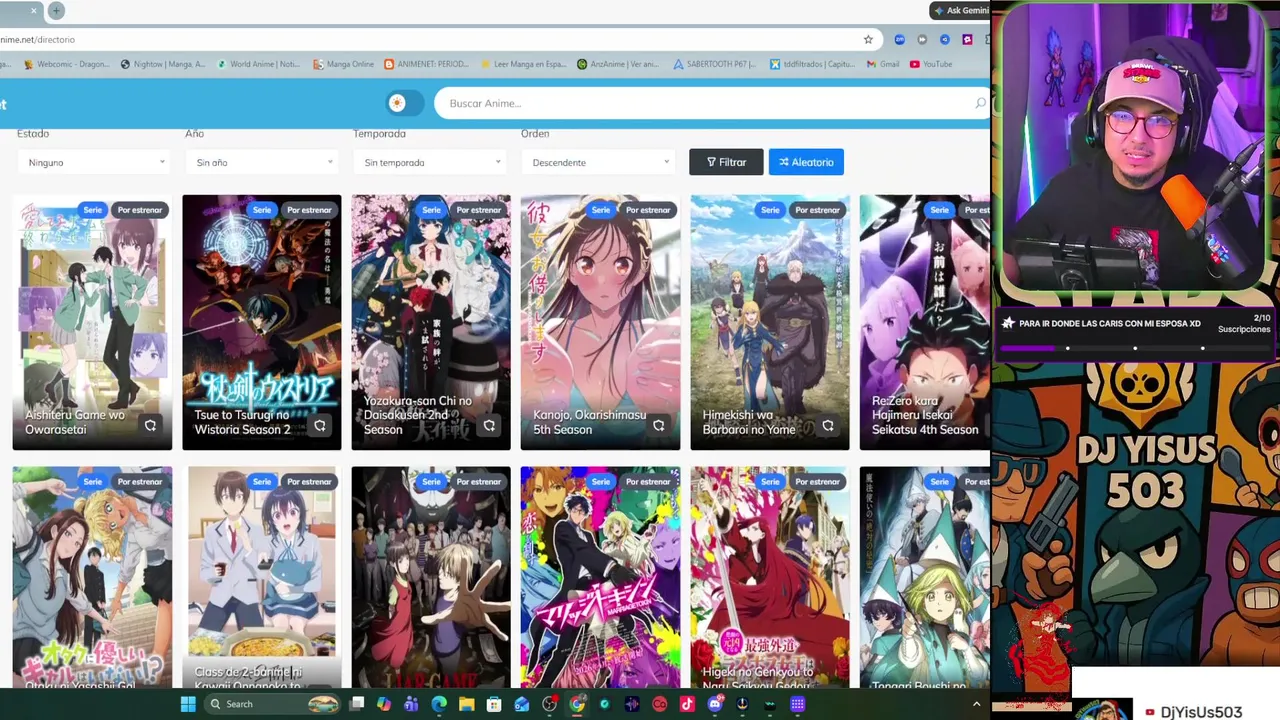Toggle the light/dark theme switch
Viewport: 1280px width, 720px height.
pos(405,103)
